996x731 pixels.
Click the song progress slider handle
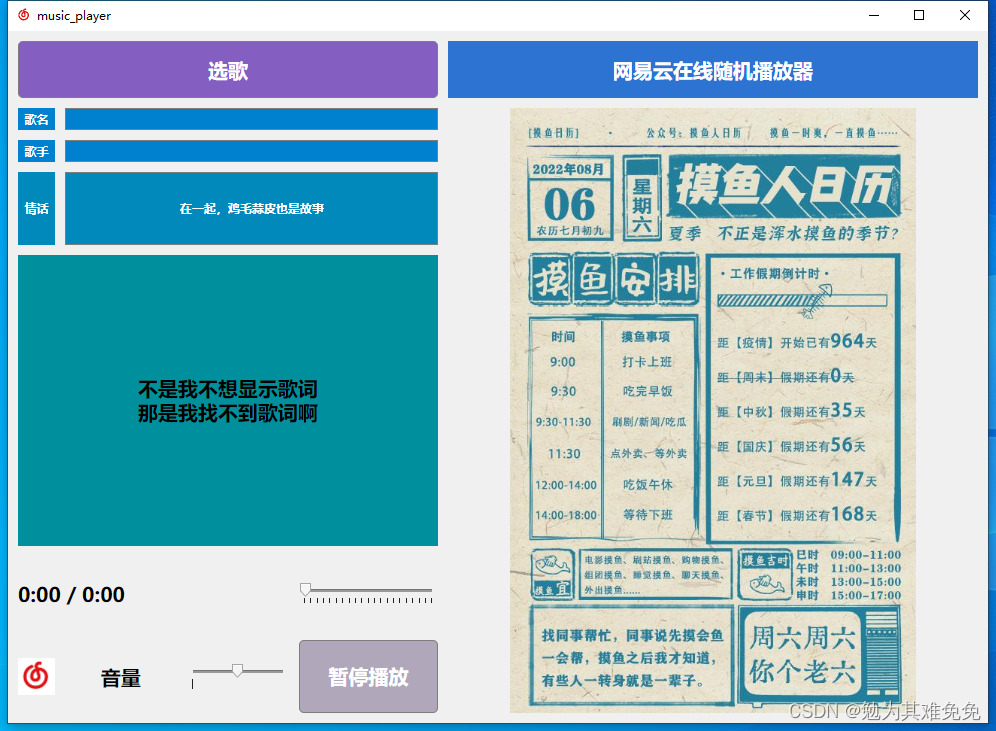click(x=306, y=589)
